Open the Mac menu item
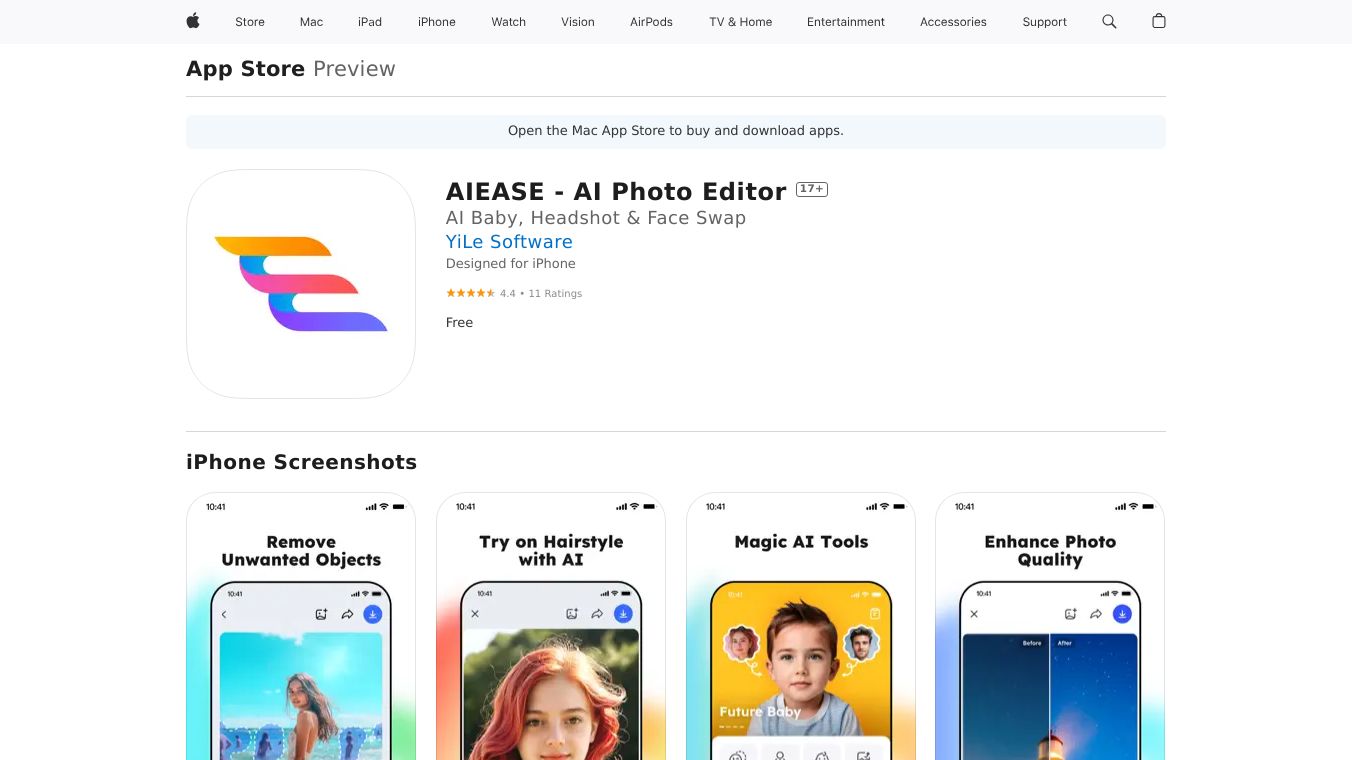Image resolution: width=1352 pixels, height=760 pixels. (x=312, y=22)
